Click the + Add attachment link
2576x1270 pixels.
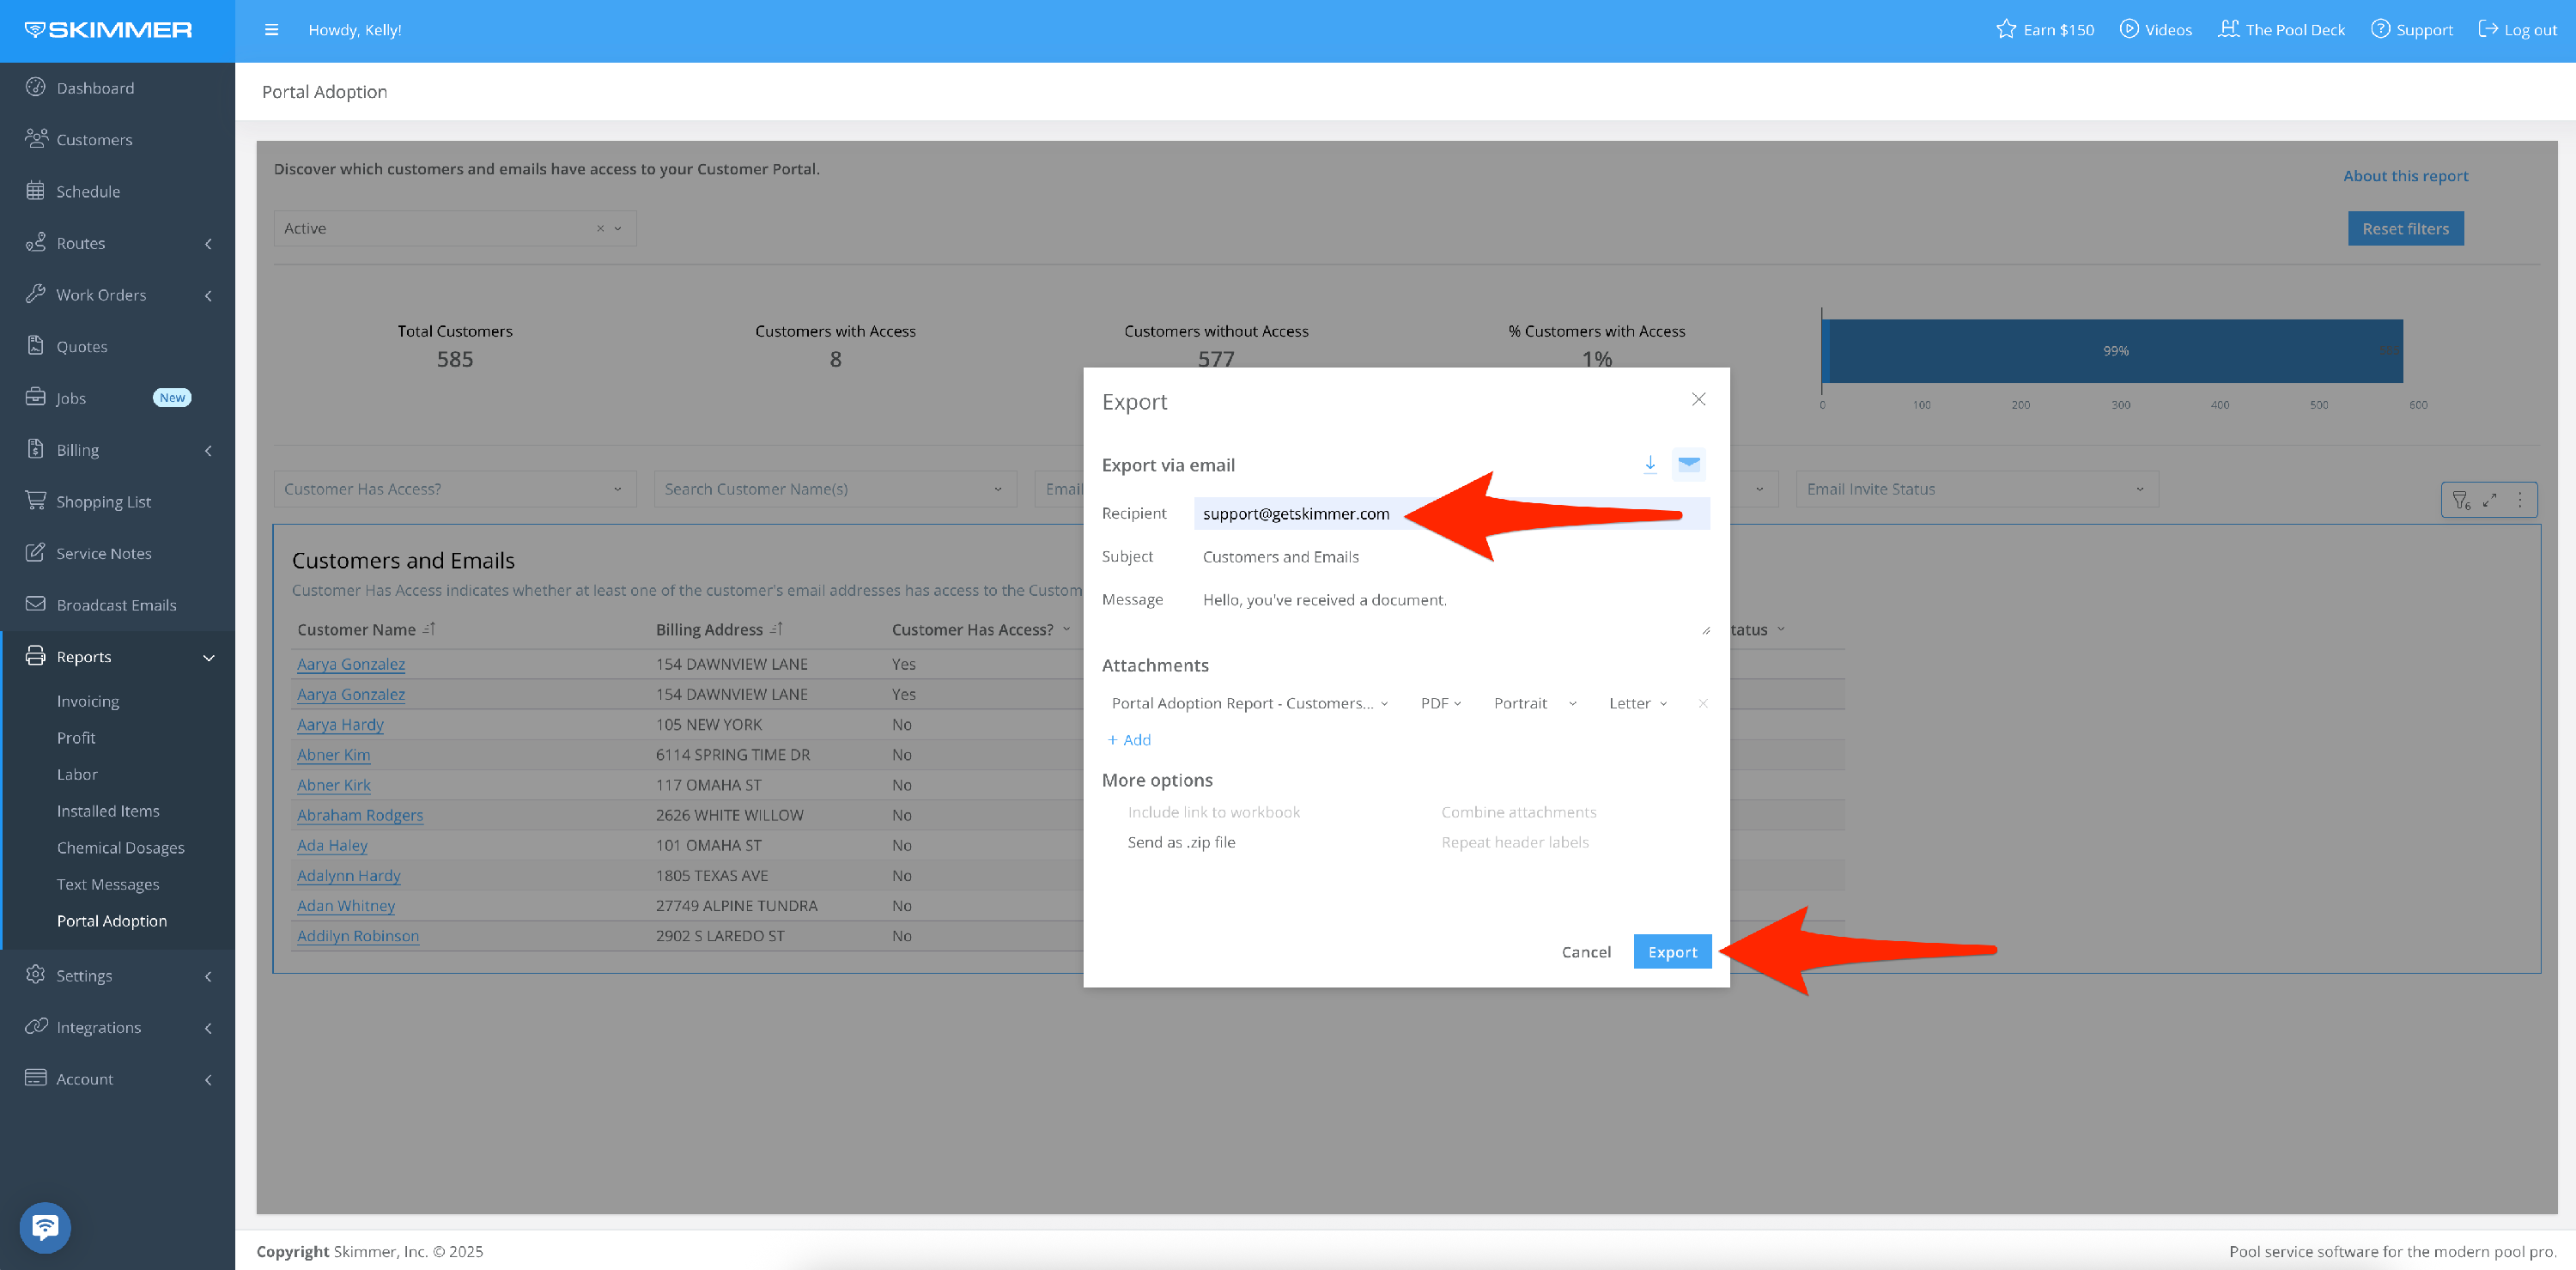coord(1129,740)
